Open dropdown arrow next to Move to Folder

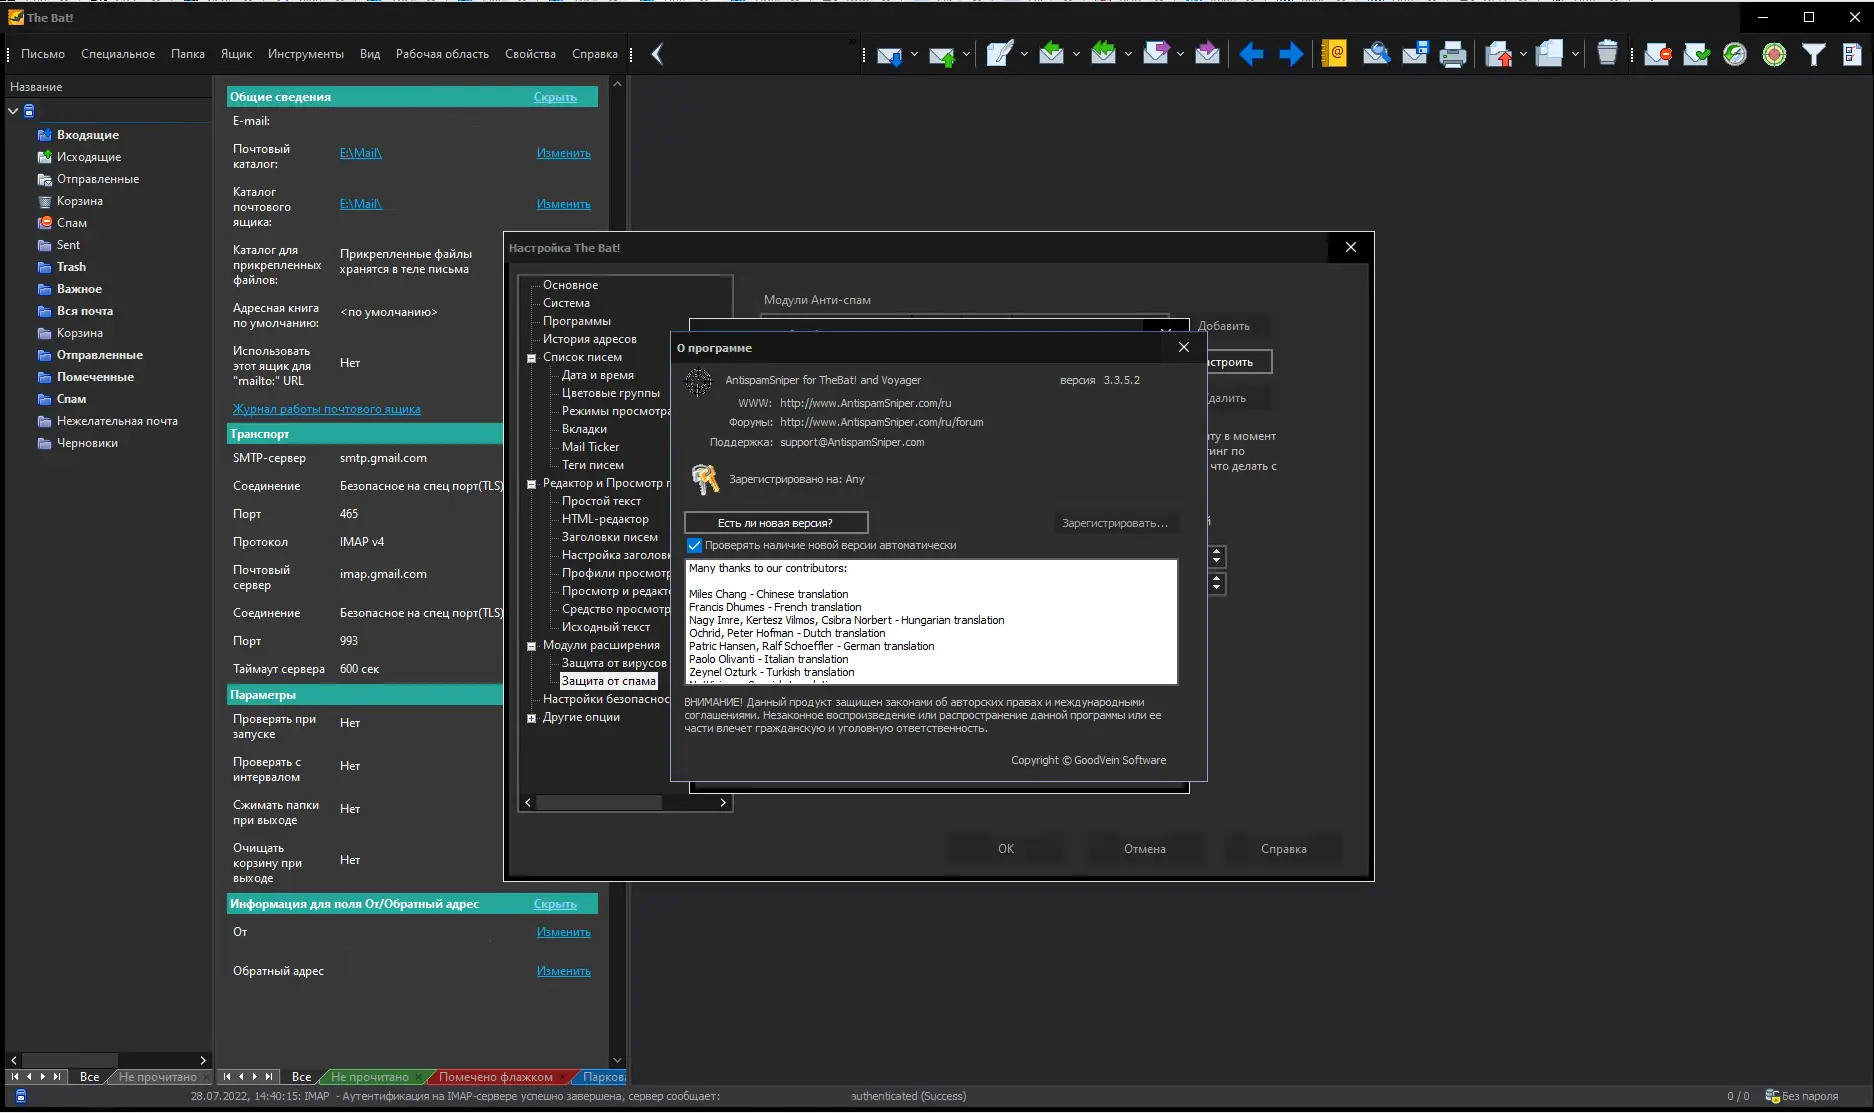pyautogui.click(x=1523, y=55)
